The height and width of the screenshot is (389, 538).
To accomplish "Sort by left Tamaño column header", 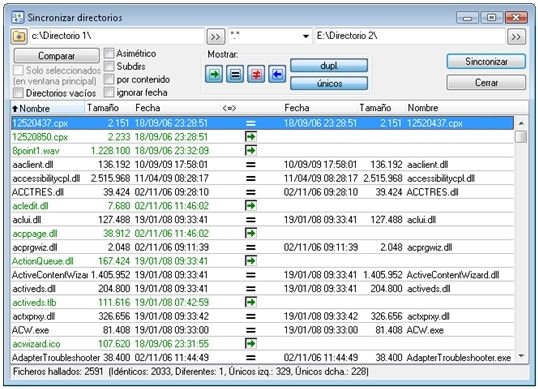I will [108, 108].
